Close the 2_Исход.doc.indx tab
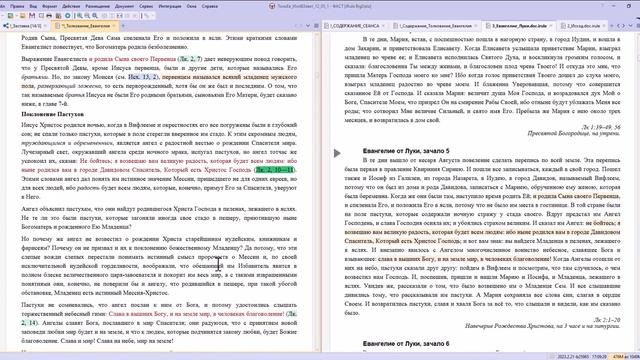The image size is (640, 360). [604, 26]
